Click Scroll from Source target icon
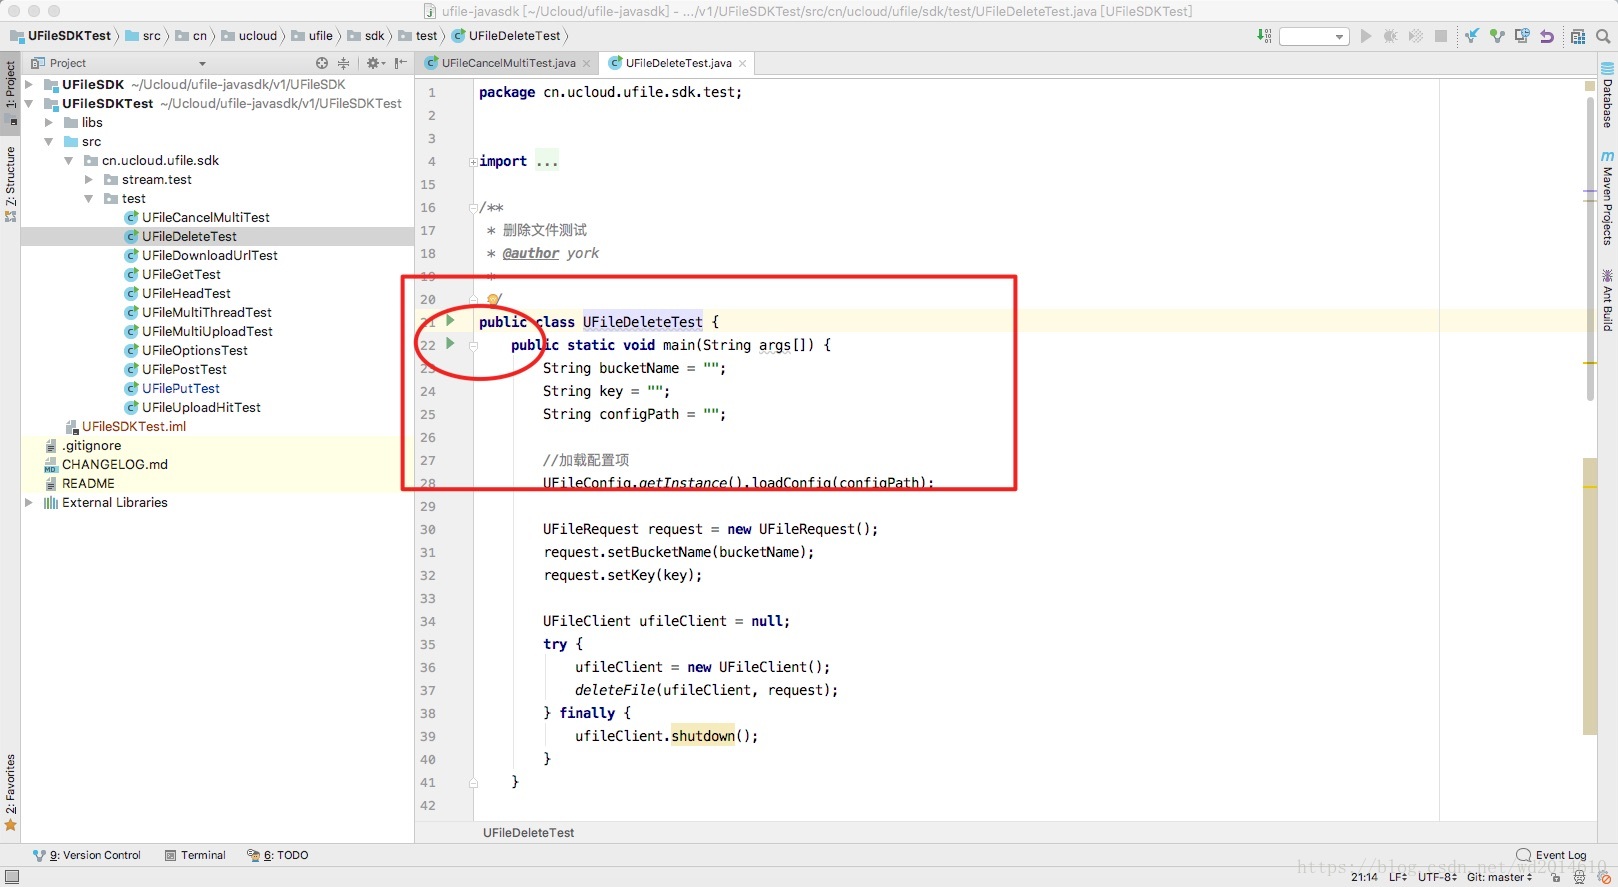The height and width of the screenshot is (887, 1618). (322, 63)
